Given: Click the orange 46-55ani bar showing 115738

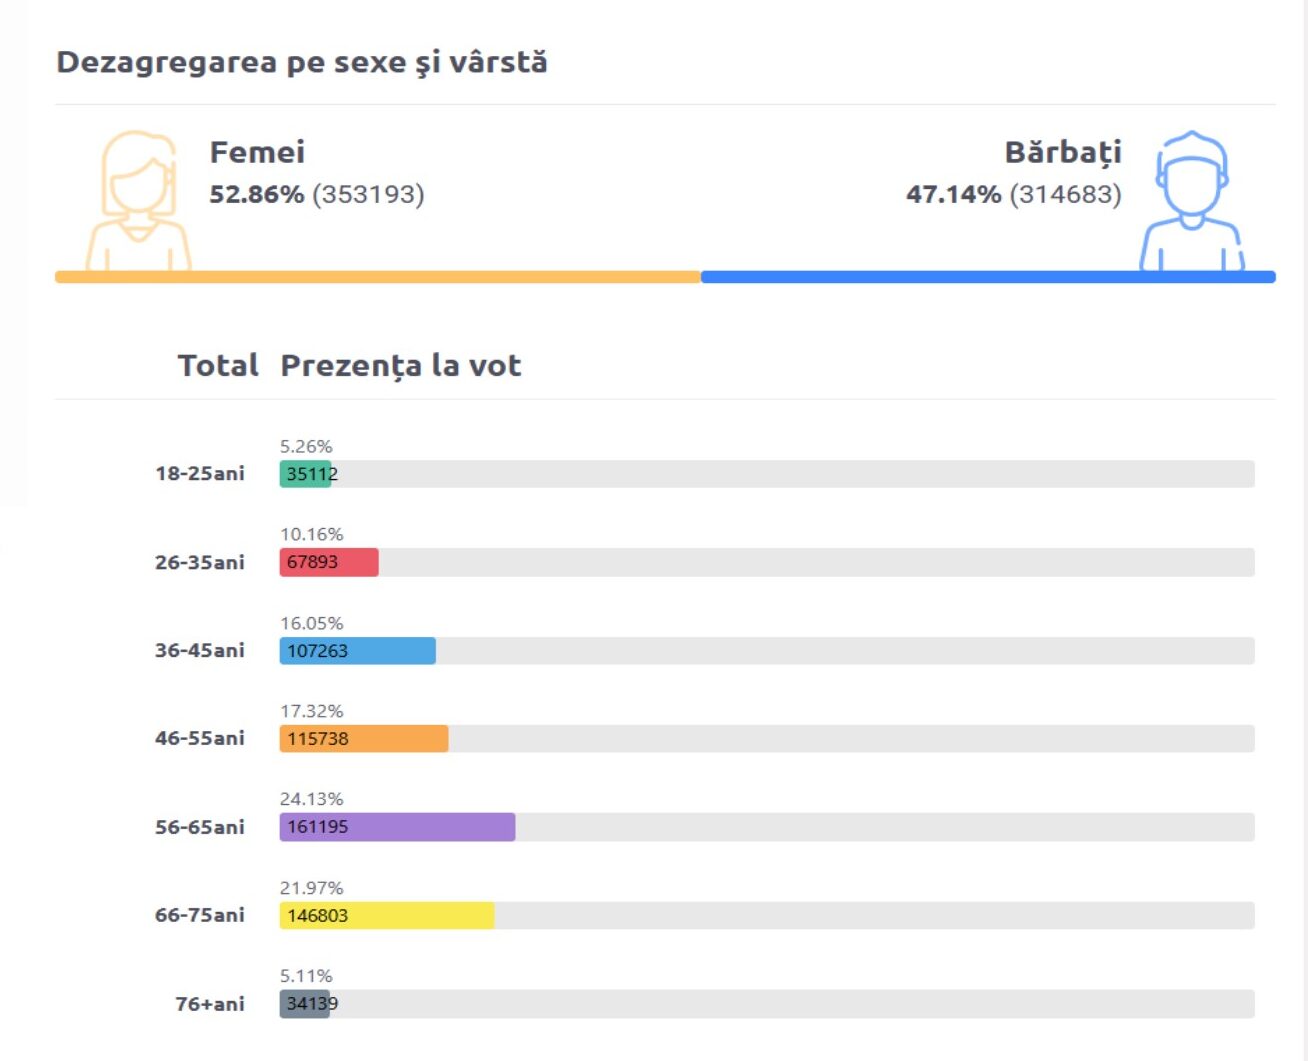Looking at the screenshot, I should 363,739.
